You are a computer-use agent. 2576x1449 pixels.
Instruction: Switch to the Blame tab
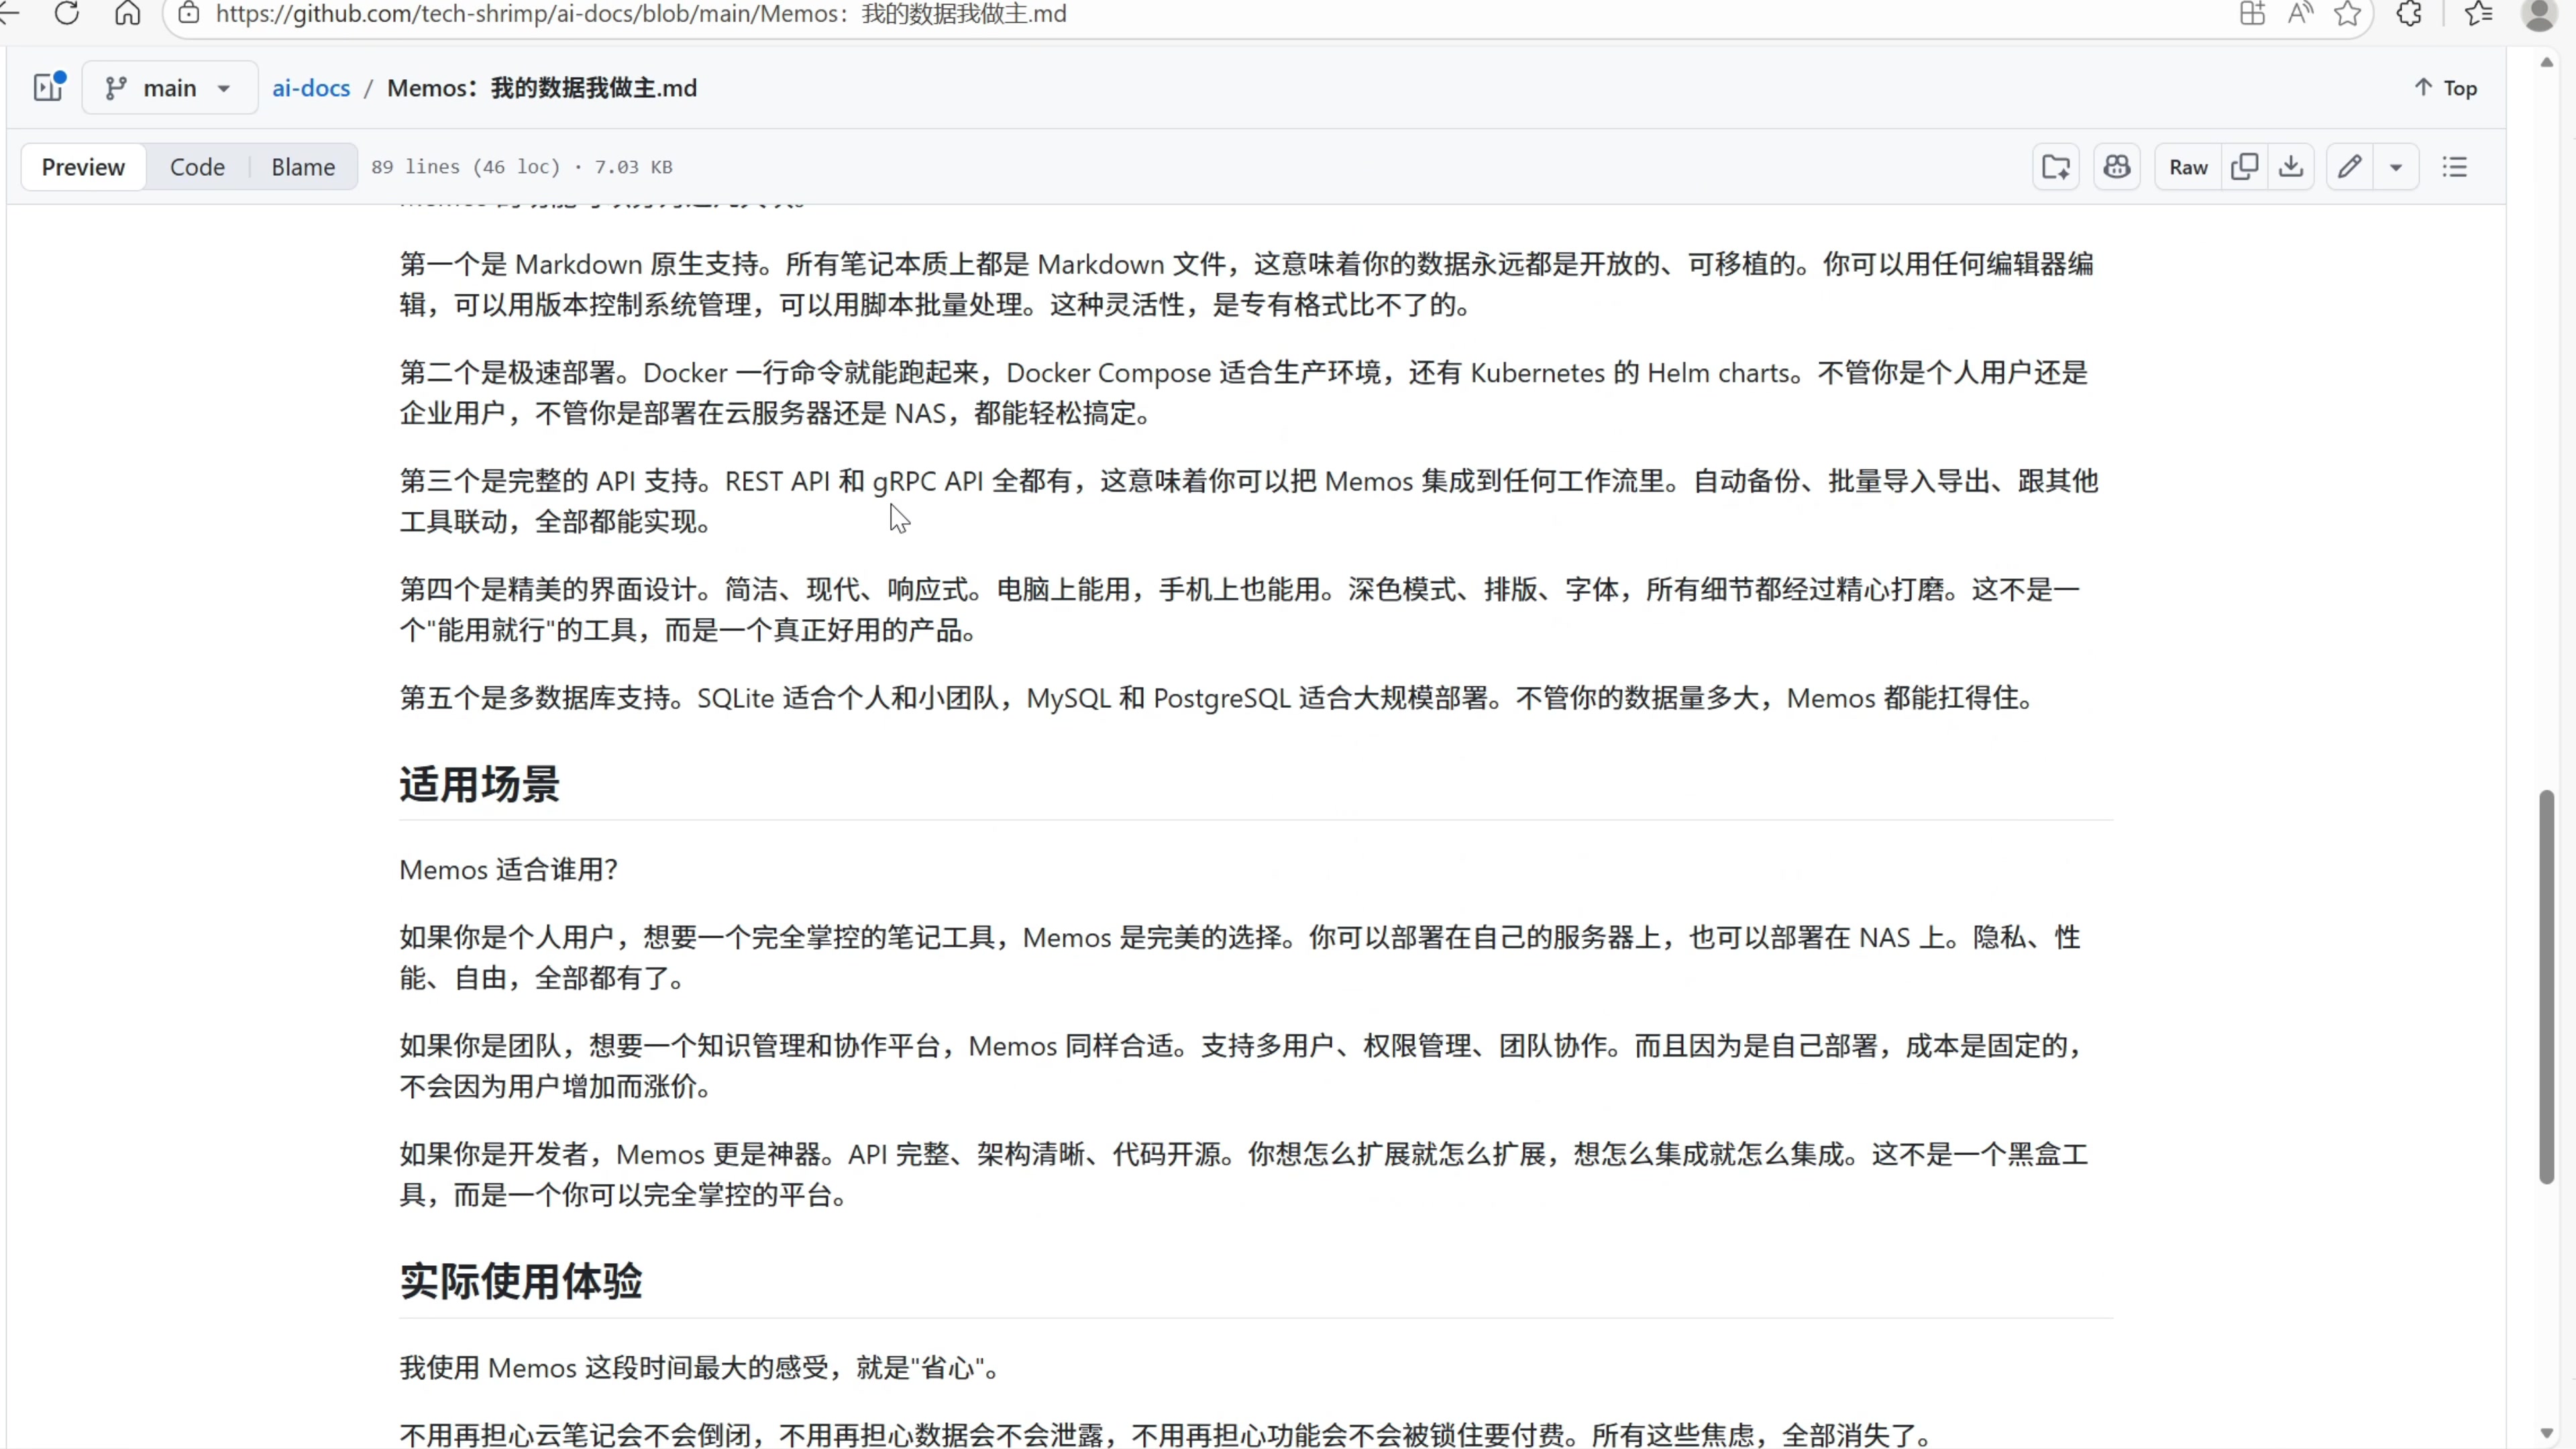tap(303, 167)
